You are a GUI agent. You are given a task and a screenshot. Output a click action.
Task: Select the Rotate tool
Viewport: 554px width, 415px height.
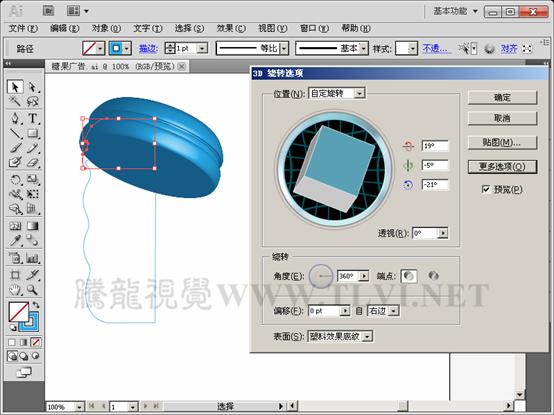point(15,179)
